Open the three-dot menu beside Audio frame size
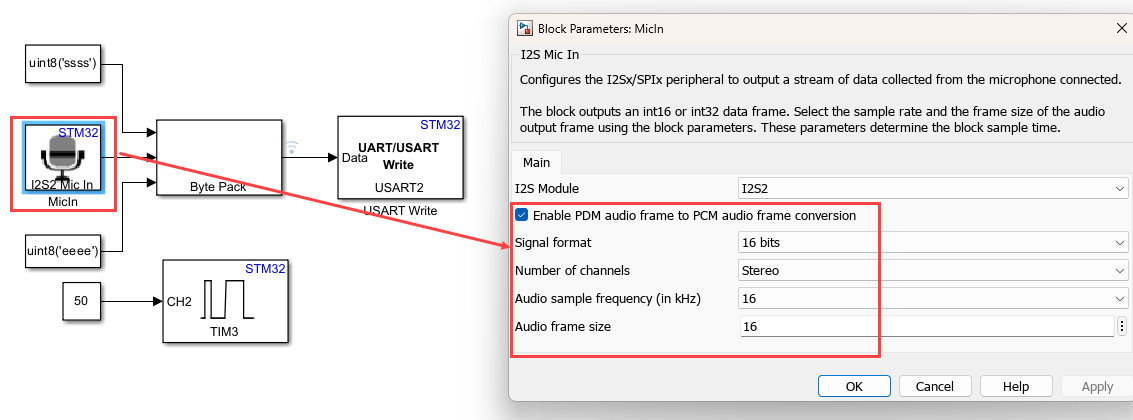 click(1122, 326)
